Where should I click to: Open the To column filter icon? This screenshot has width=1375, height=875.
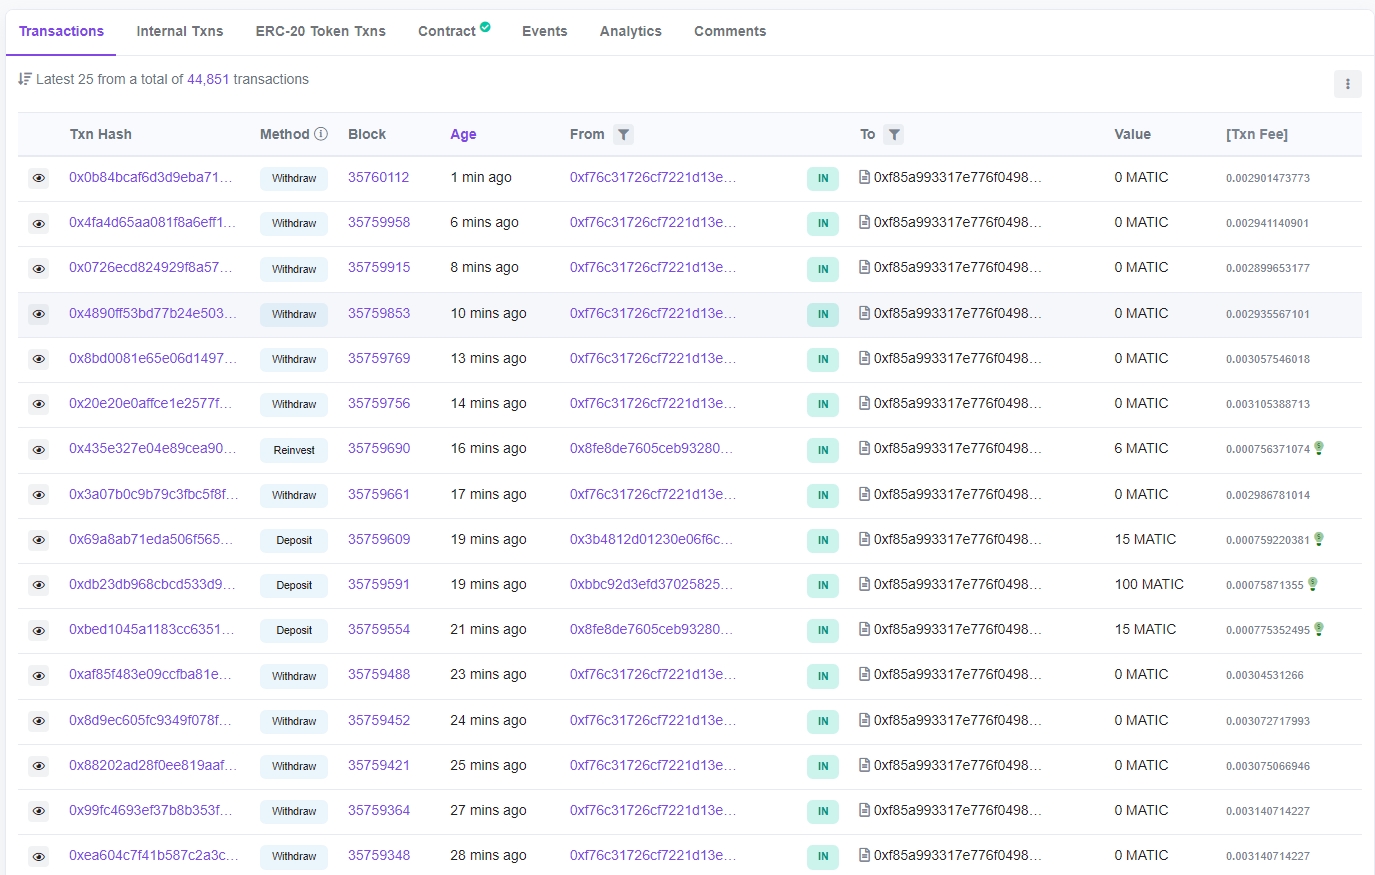point(894,134)
